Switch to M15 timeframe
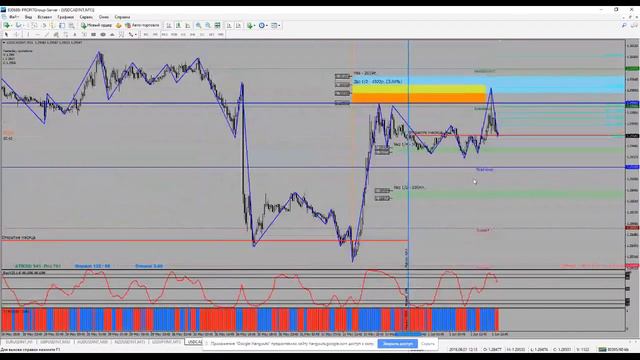The width and height of the screenshot is (640, 360). coord(164,35)
